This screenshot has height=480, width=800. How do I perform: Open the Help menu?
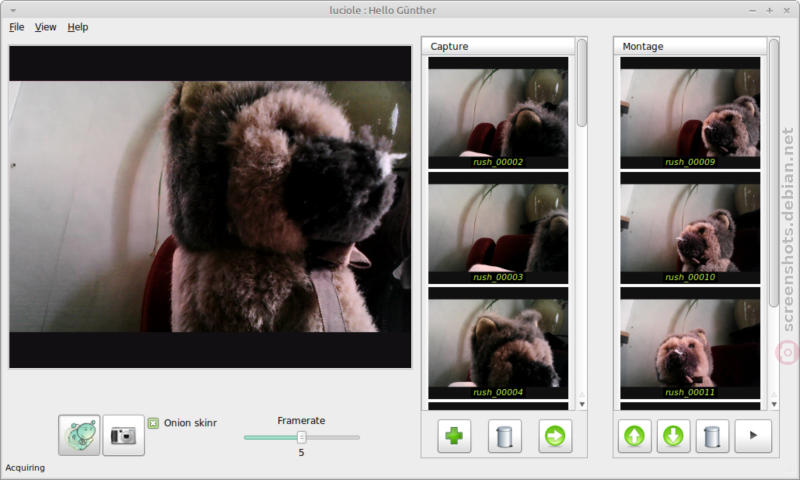point(78,27)
